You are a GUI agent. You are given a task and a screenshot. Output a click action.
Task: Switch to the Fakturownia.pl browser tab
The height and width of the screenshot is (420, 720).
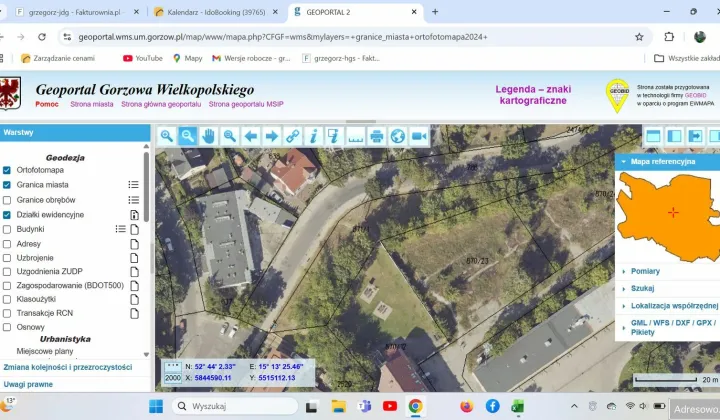[76, 12]
